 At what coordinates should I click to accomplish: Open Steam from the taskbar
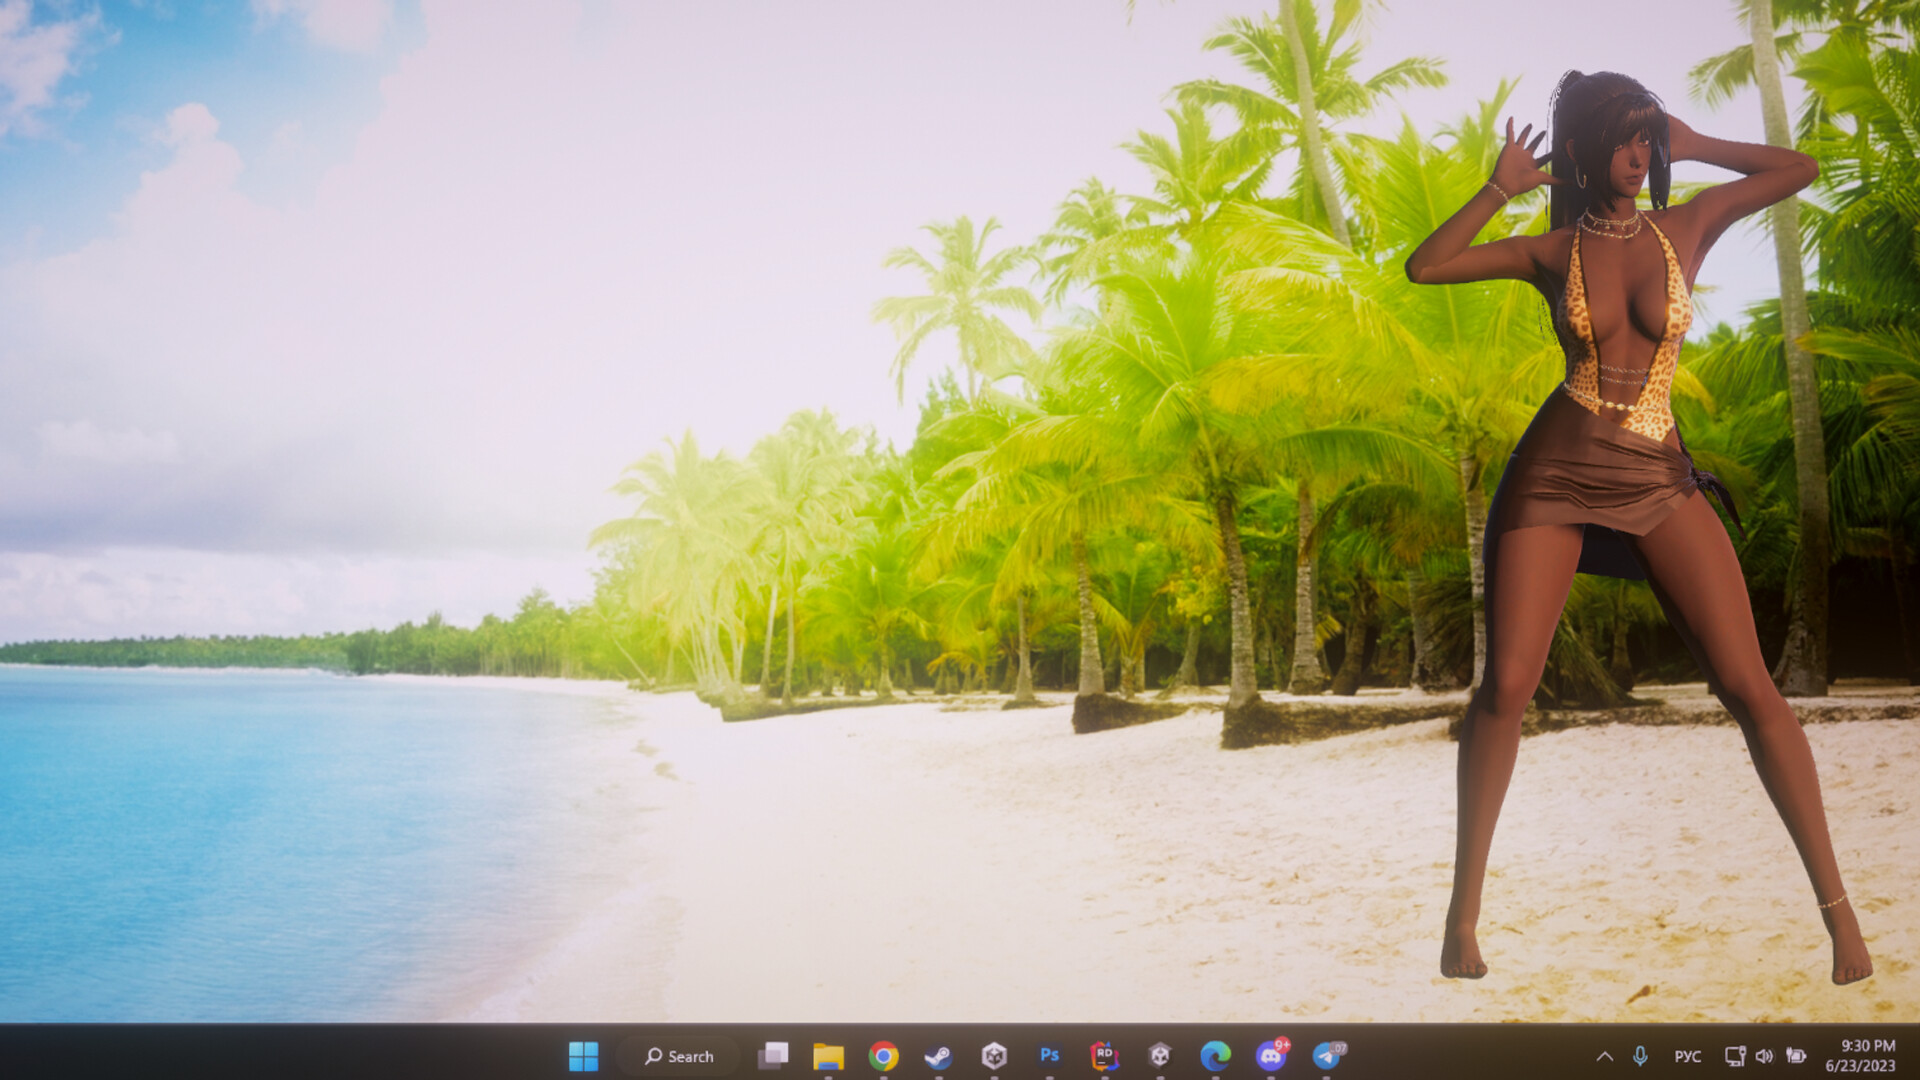(x=938, y=1055)
